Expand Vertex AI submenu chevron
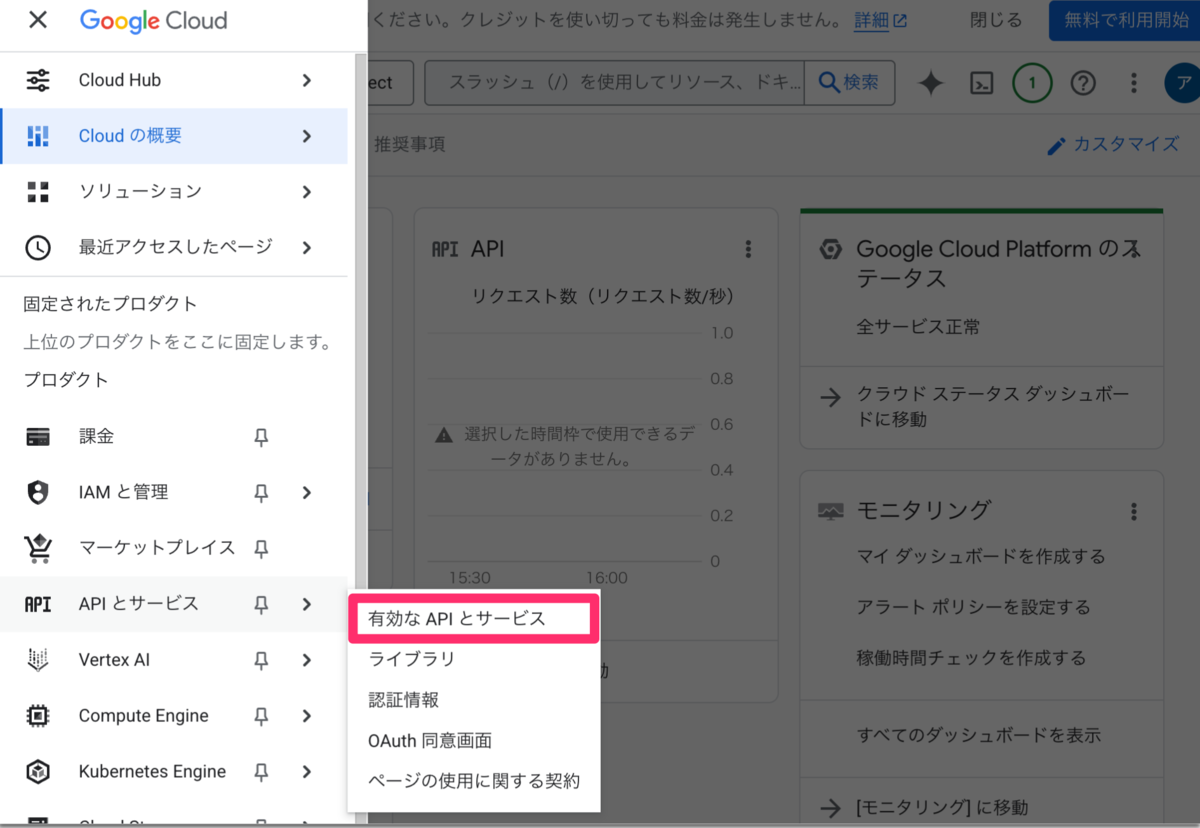 [307, 660]
